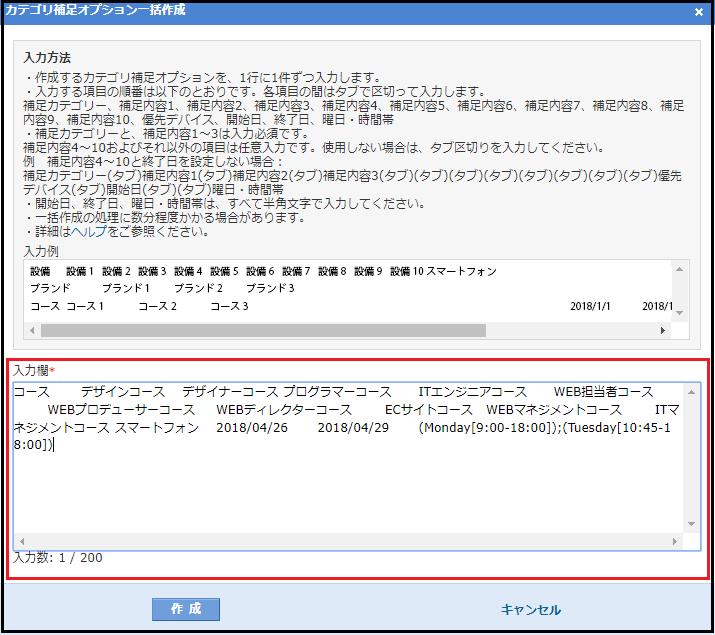Click the 入力欄 label
715x635 pixels.
point(34,370)
